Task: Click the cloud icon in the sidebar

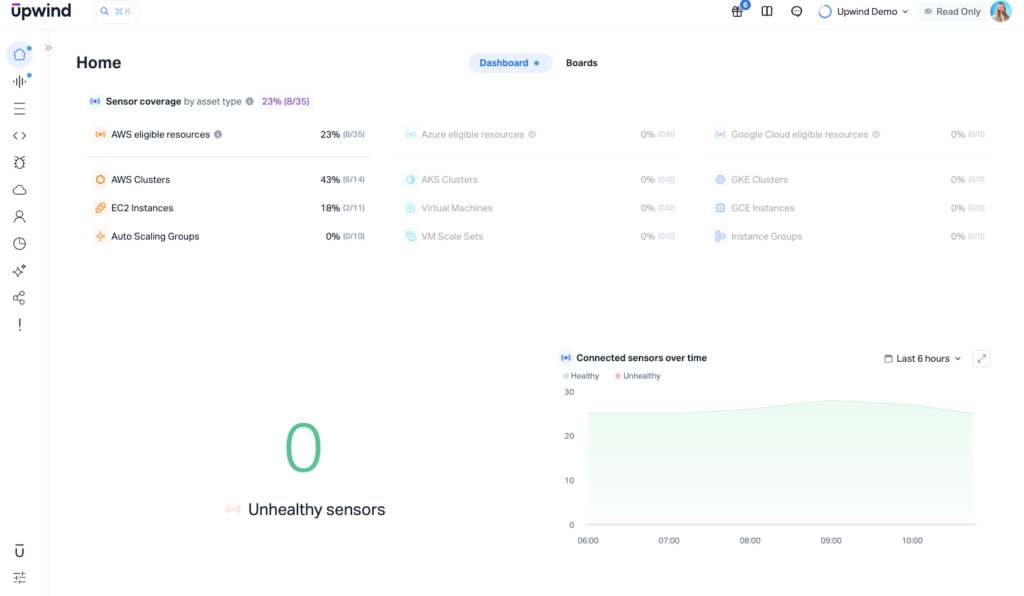Action: click(19, 190)
